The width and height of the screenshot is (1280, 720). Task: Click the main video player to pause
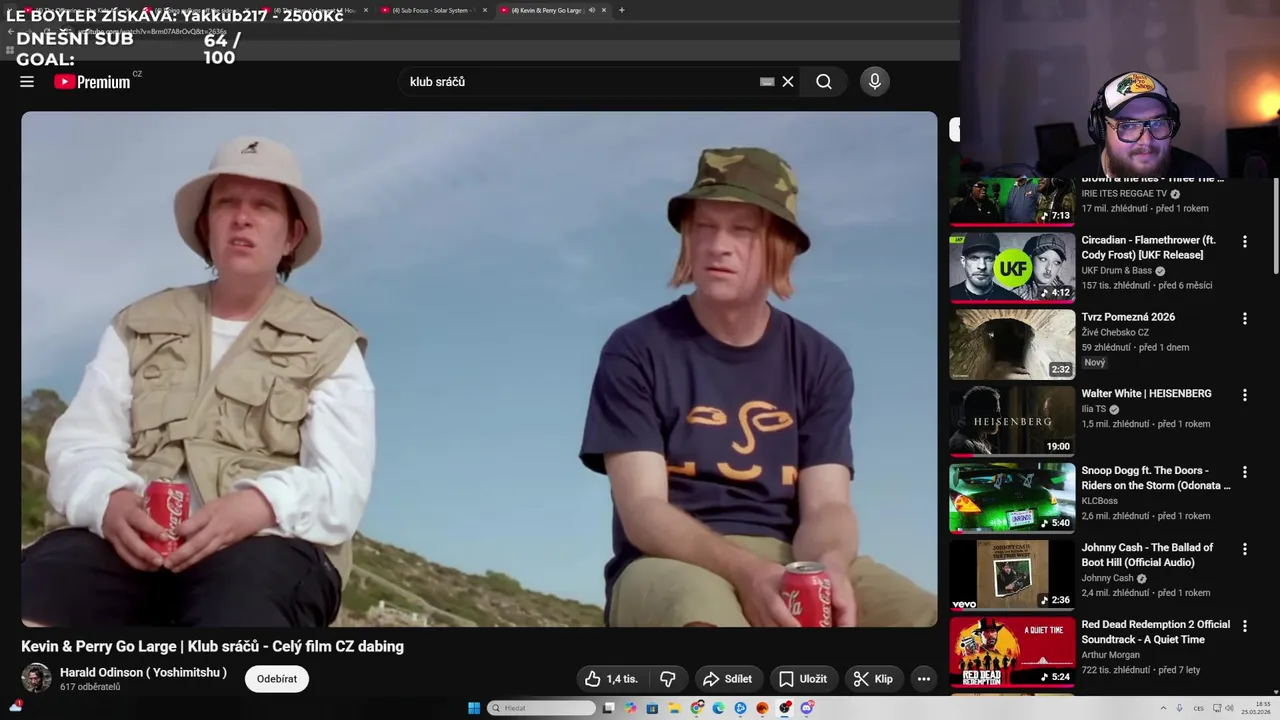pos(479,369)
